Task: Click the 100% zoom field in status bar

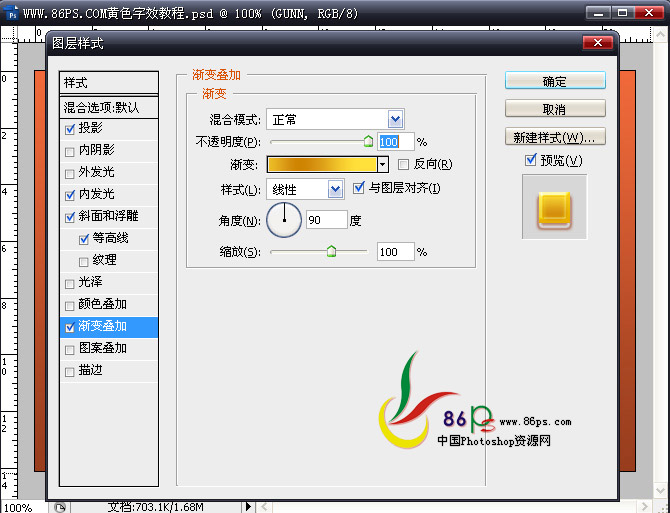Action: tap(23, 507)
